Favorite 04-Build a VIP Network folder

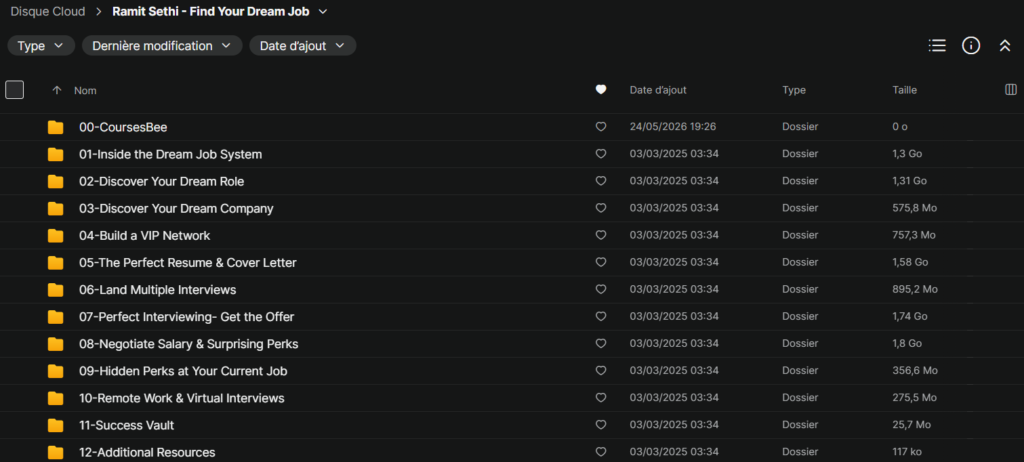601,235
